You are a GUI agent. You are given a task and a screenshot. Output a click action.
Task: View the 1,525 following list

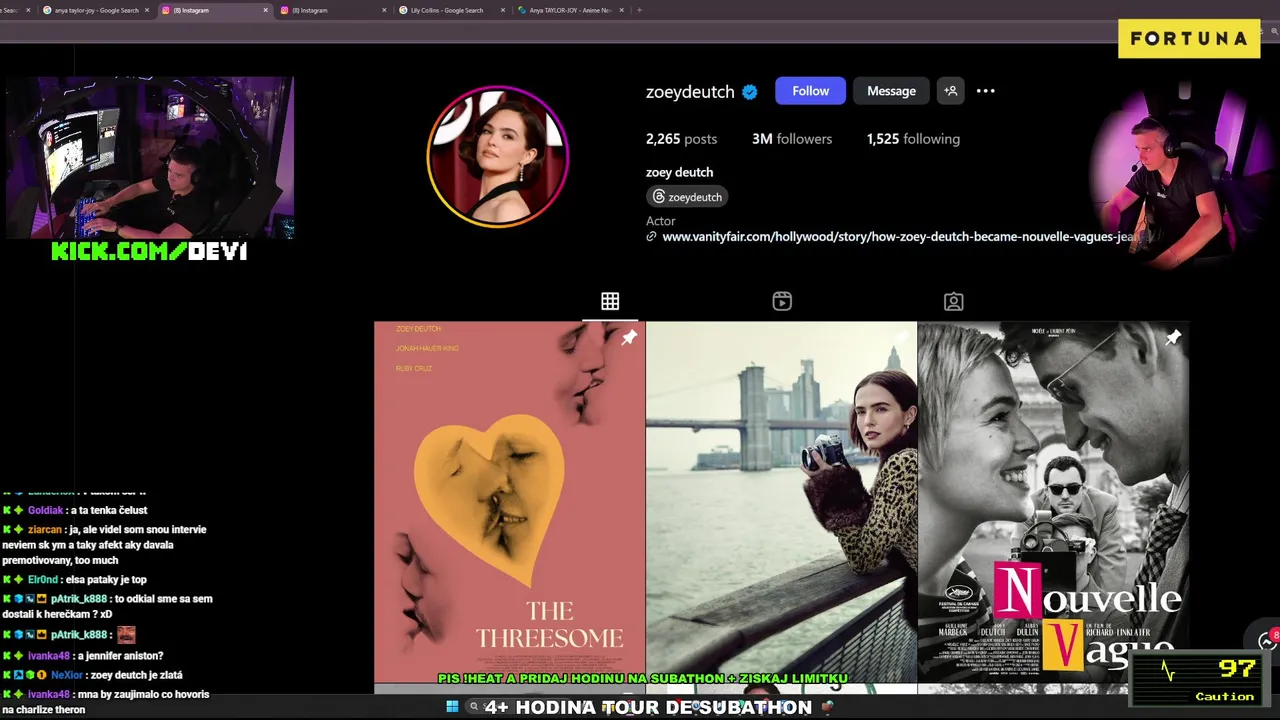[x=913, y=139]
